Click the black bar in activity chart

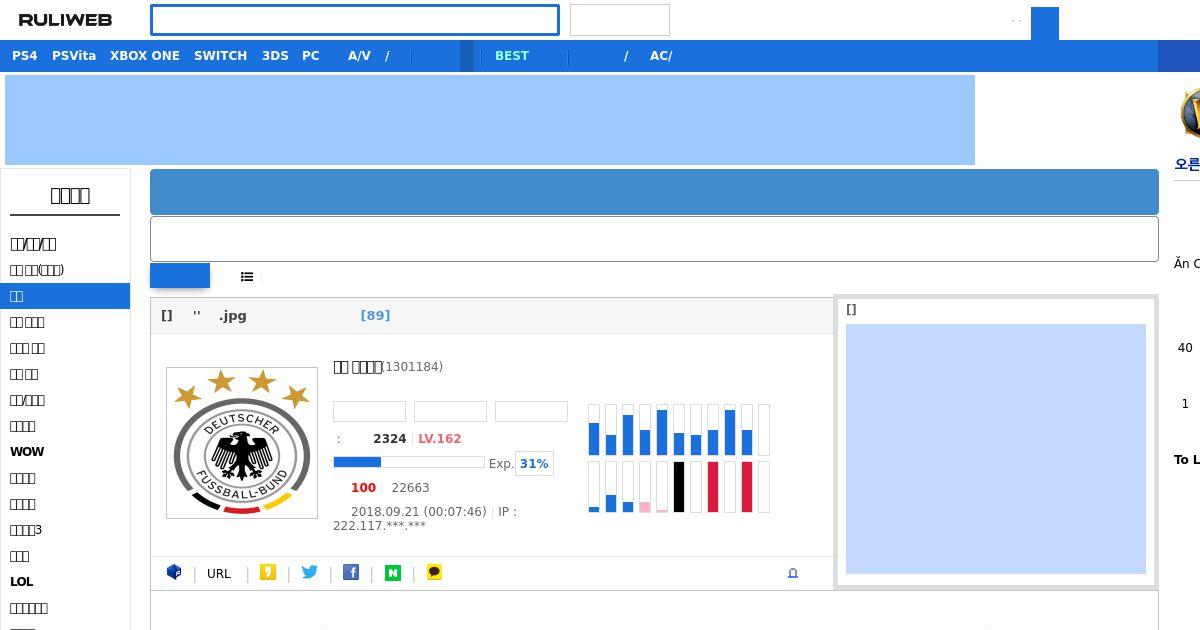(679, 487)
